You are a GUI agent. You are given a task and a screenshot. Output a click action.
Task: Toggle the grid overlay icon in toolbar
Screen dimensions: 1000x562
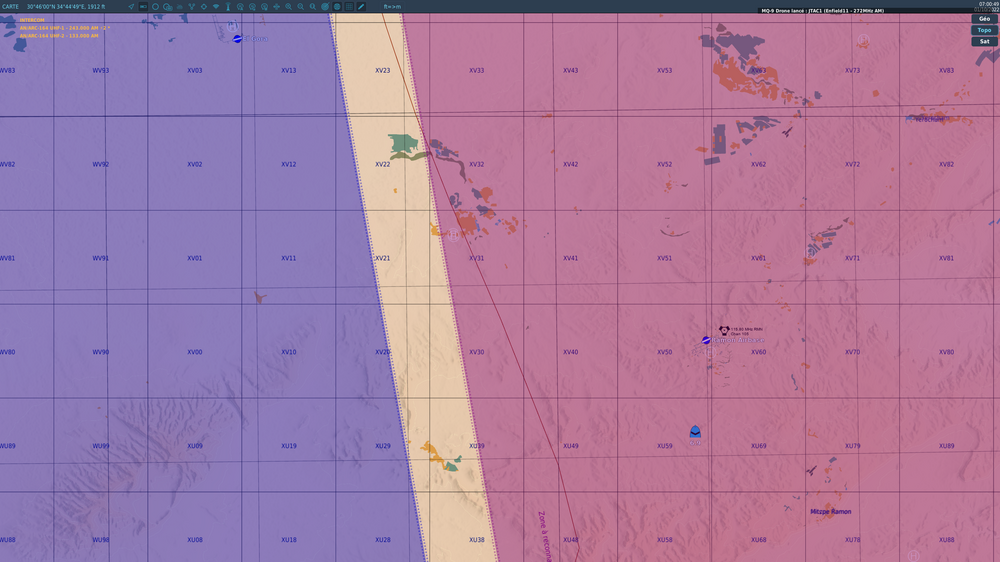tap(349, 6)
